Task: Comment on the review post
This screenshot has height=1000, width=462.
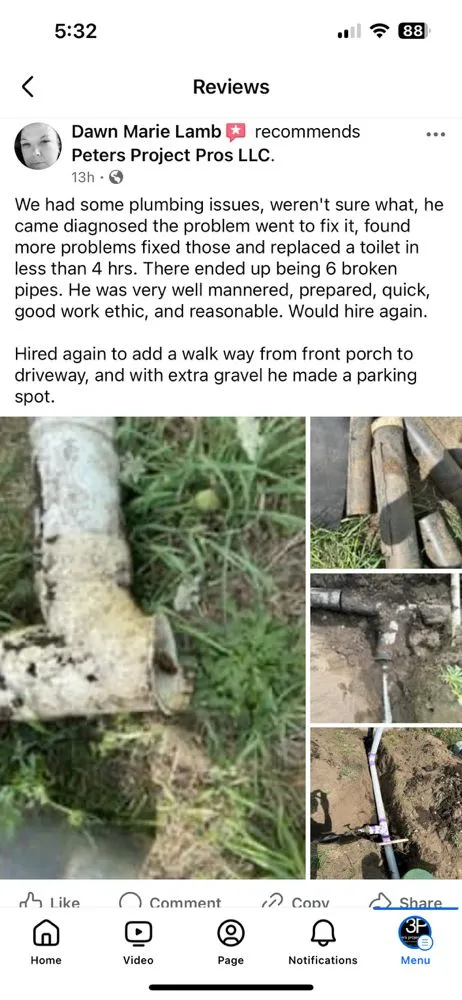Action: pyautogui.click(x=170, y=902)
